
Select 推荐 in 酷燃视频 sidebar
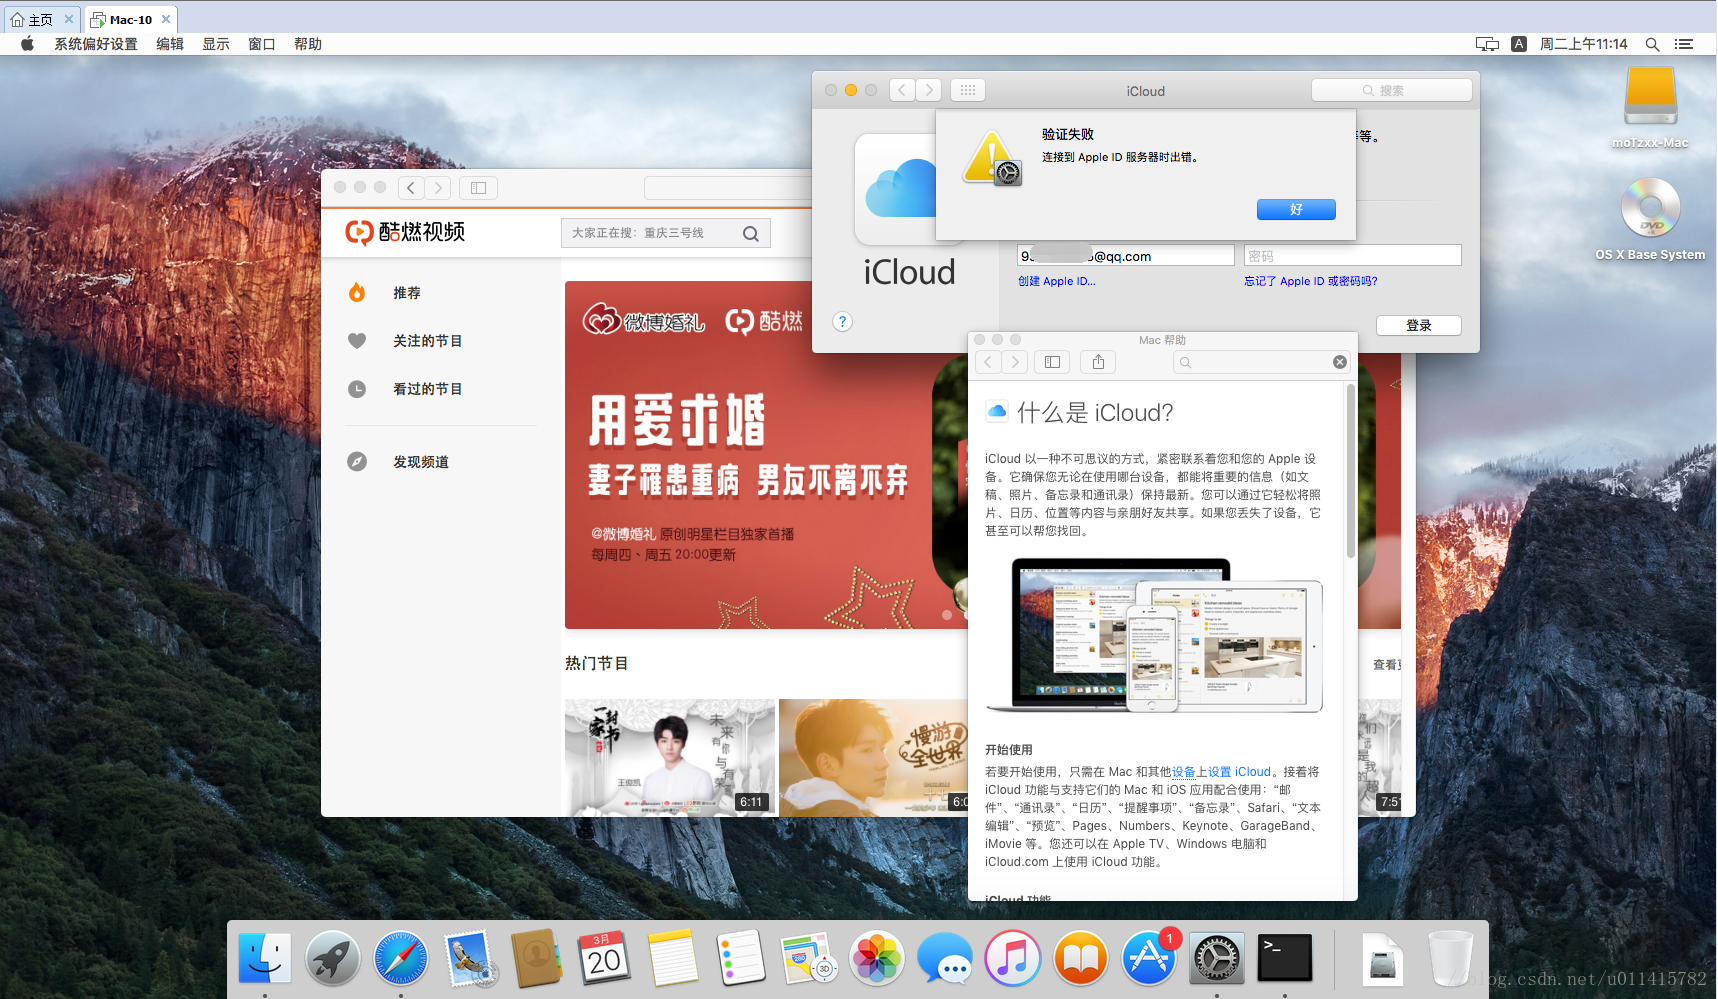pos(407,293)
